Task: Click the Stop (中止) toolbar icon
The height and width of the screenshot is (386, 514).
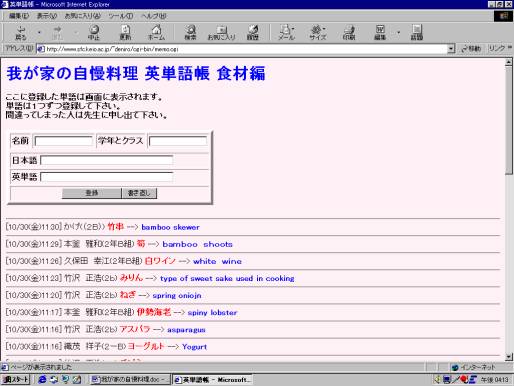Action: pyautogui.click(x=94, y=33)
